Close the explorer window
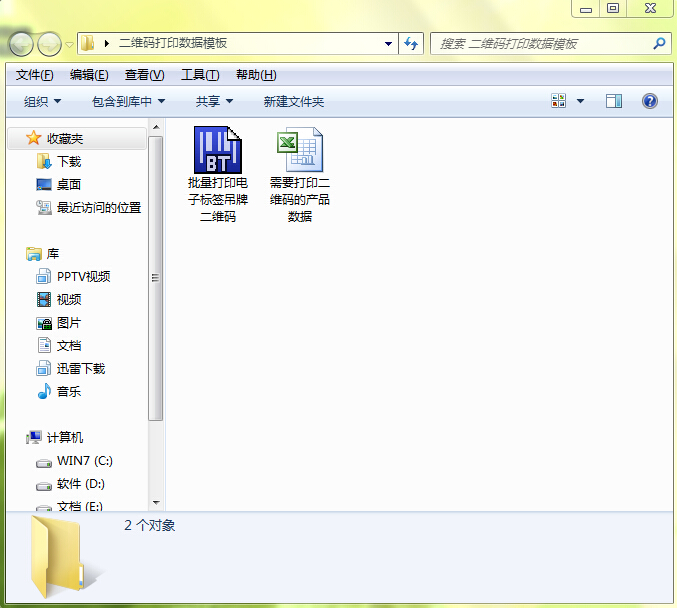 650,9
